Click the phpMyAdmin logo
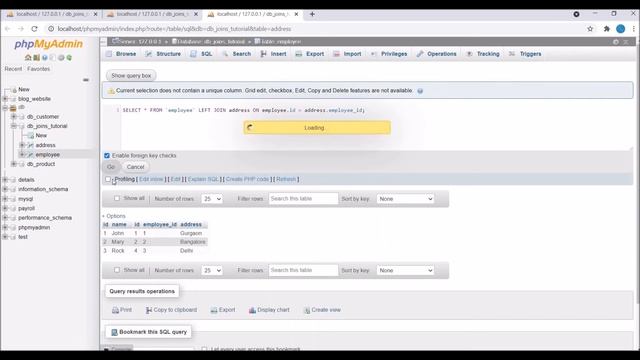Screen dimensions: 640x360 49,44
